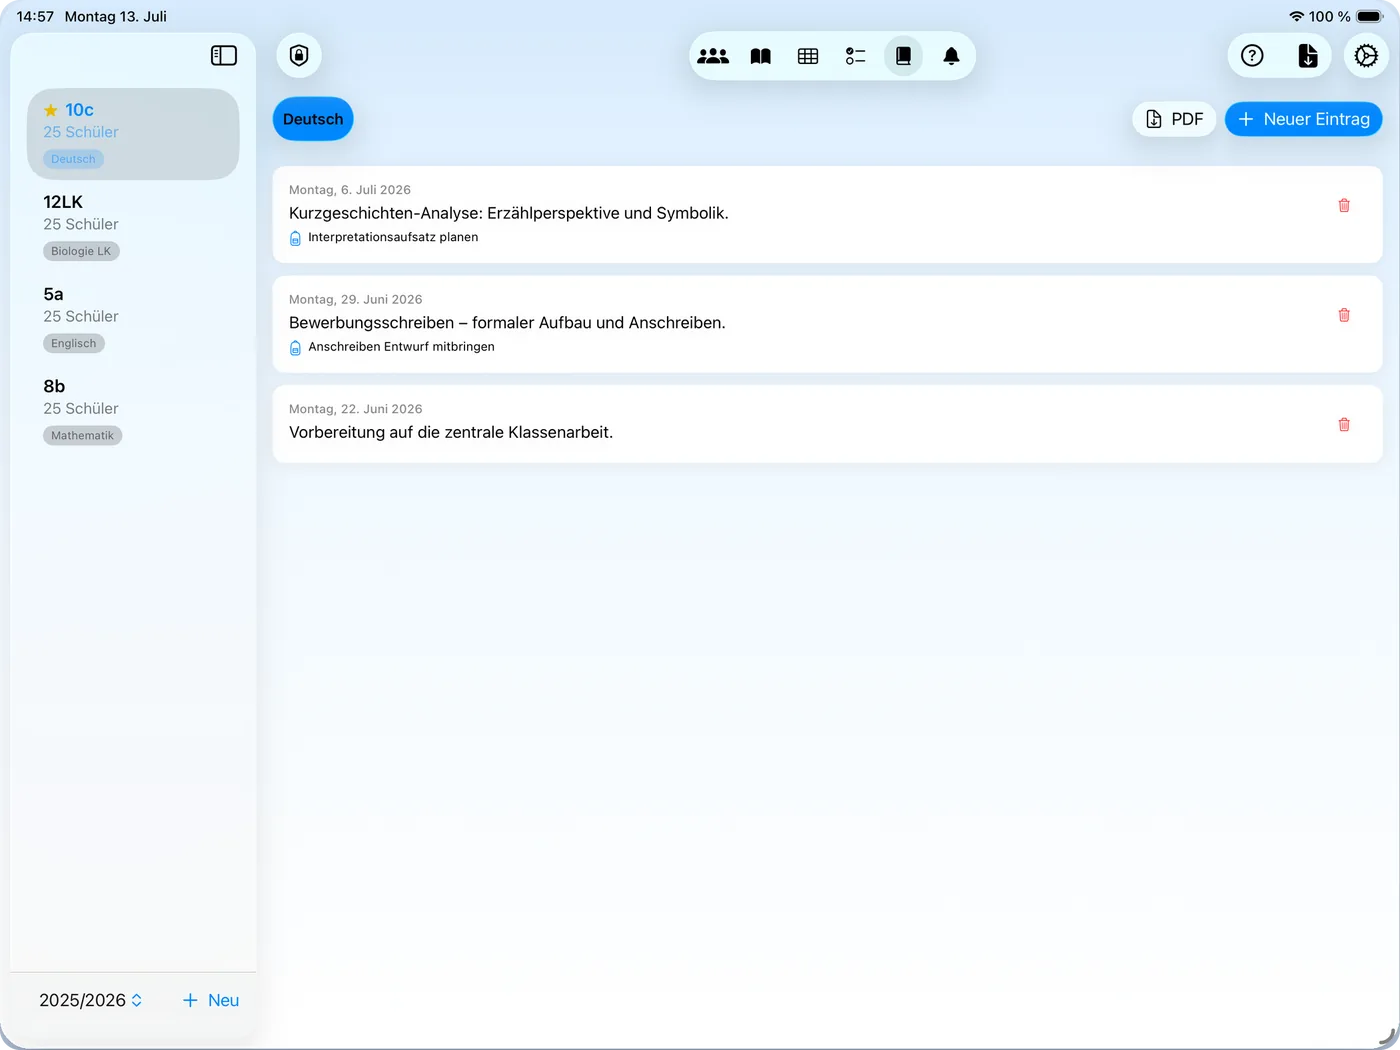
Task: Tap the Wi-Fi status icon
Action: point(1296,16)
